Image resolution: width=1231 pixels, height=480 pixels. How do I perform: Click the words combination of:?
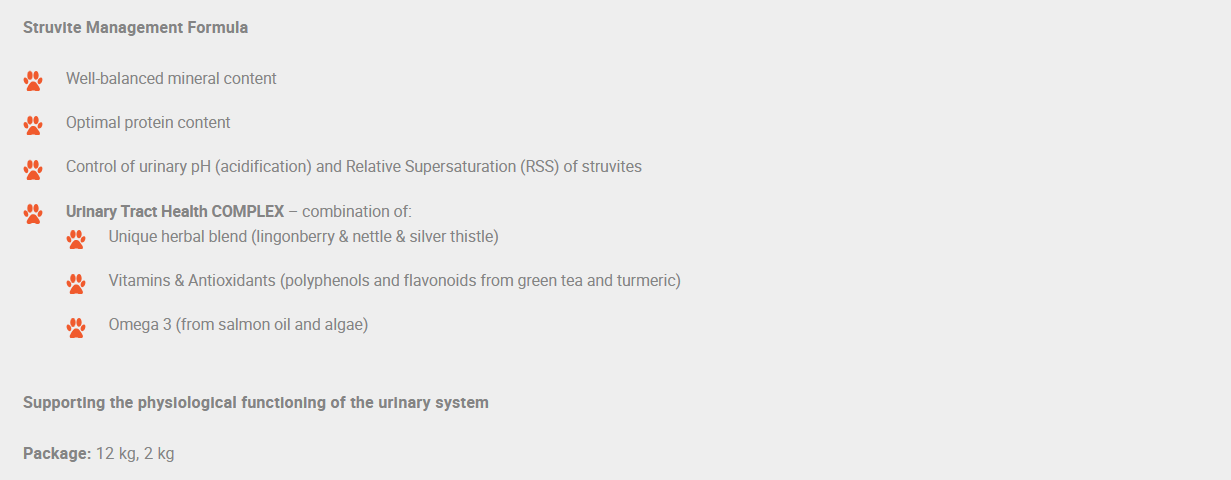(x=357, y=212)
